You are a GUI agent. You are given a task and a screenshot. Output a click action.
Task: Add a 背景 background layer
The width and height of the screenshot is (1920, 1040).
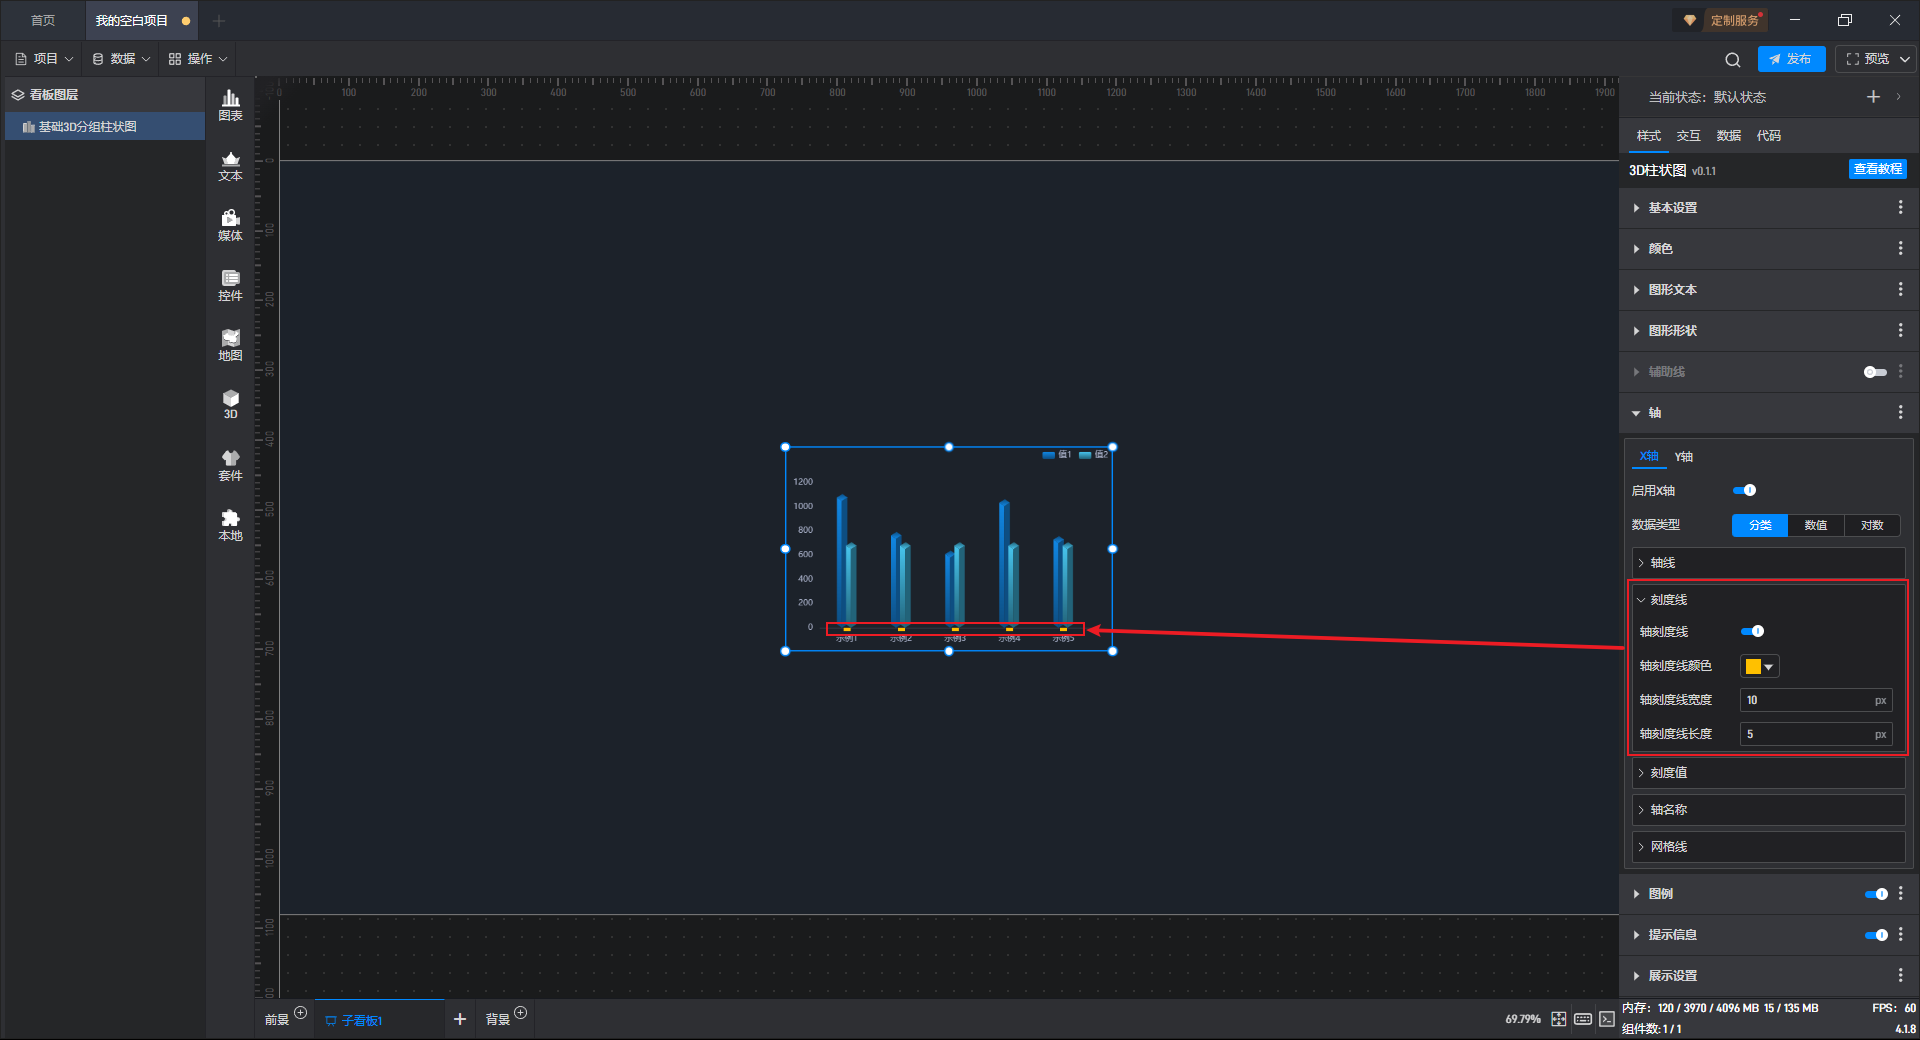point(520,1013)
